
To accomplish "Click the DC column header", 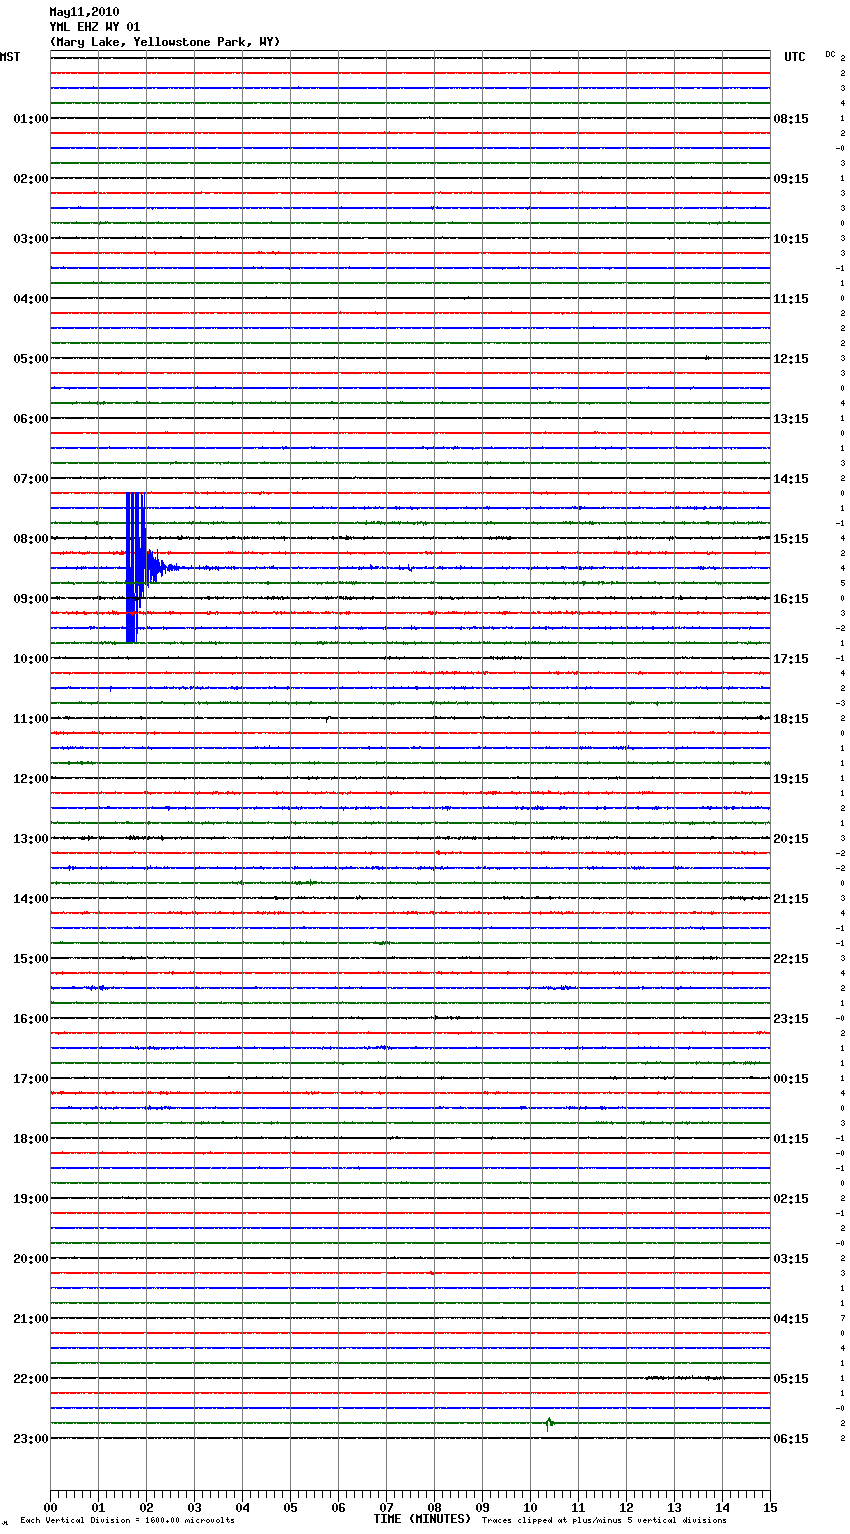I will [x=830, y=54].
